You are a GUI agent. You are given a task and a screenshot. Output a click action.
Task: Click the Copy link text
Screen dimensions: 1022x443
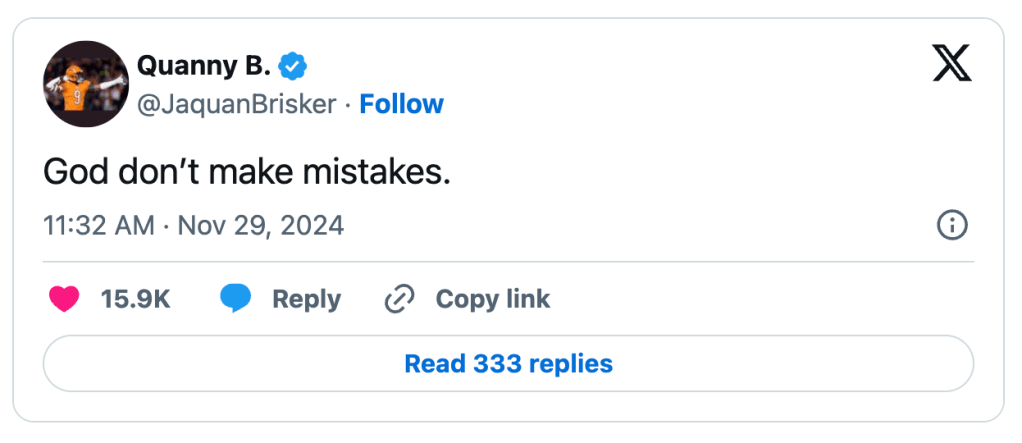(492, 298)
